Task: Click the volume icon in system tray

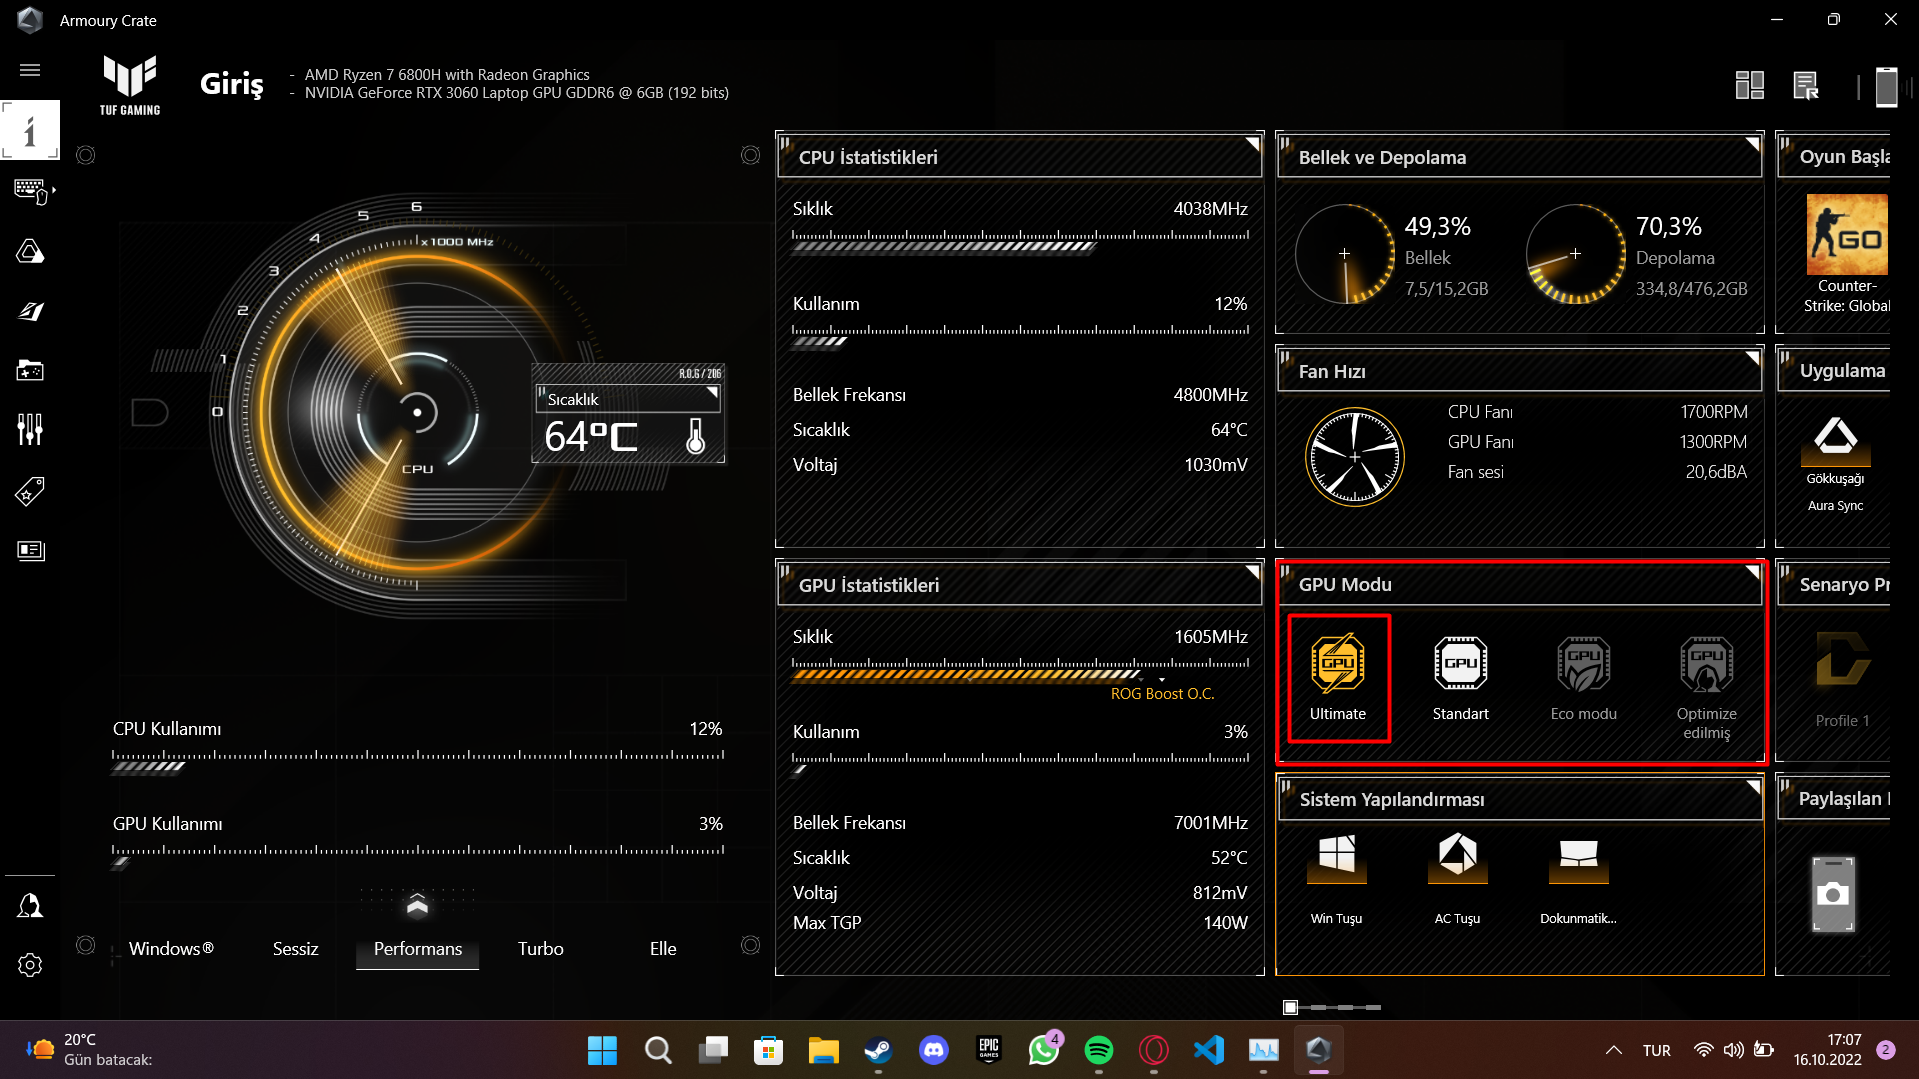Action: click(x=1733, y=1050)
